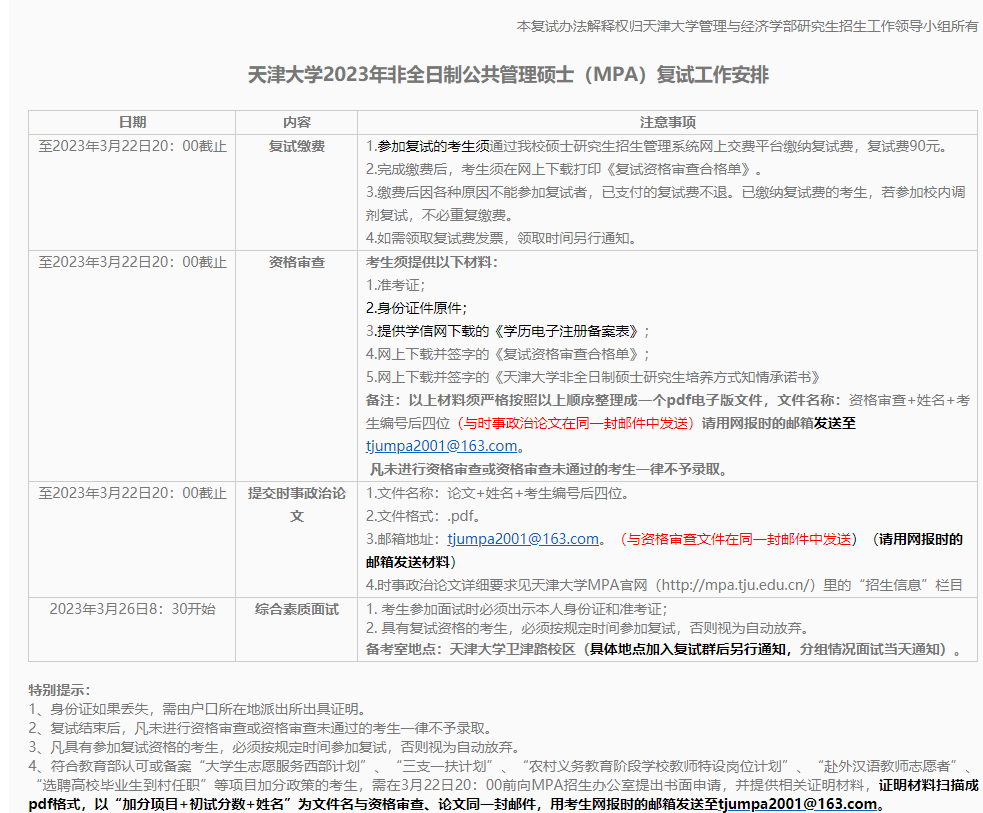This screenshot has width=983, height=813.
Task: Click the 复试缴费 cell
Action: [297, 146]
